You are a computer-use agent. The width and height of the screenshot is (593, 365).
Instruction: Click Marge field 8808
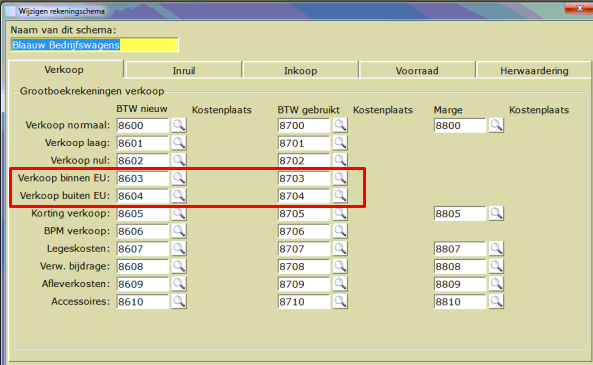(x=460, y=267)
